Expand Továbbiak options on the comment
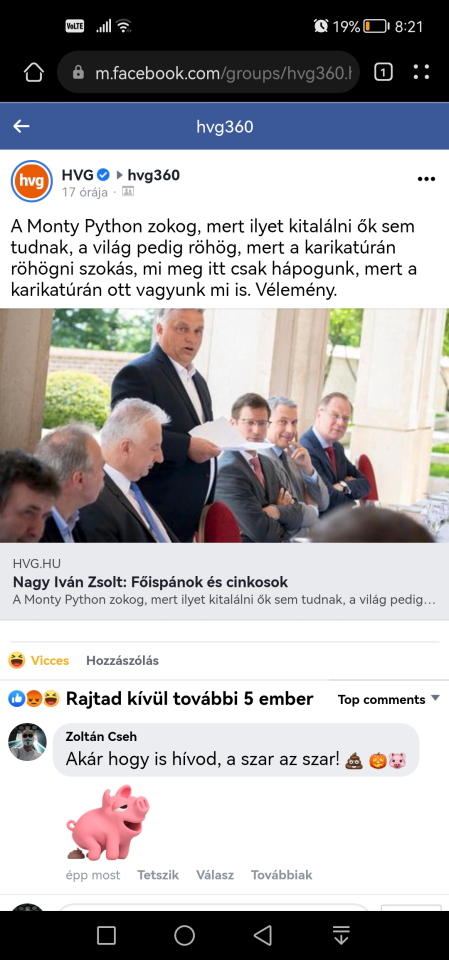Image resolution: width=449 pixels, height=960 pixels. (x=281, y=875)
